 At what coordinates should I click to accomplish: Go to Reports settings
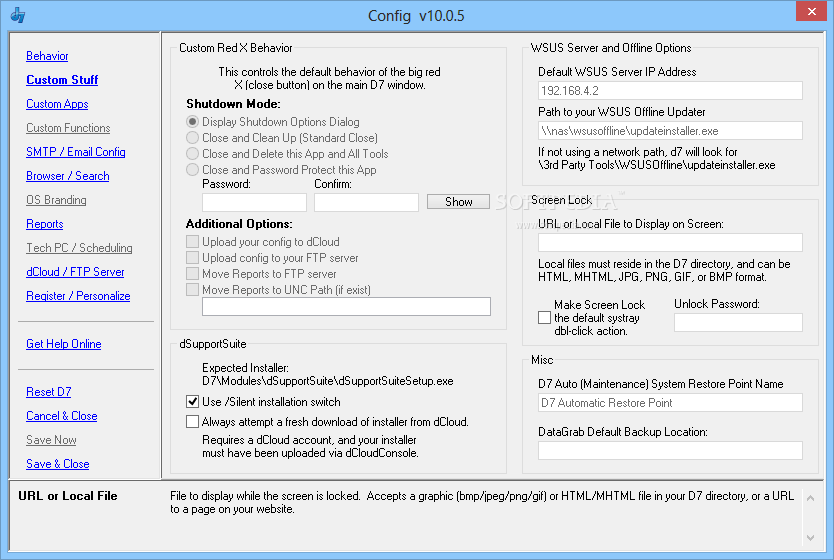point(45,224)
